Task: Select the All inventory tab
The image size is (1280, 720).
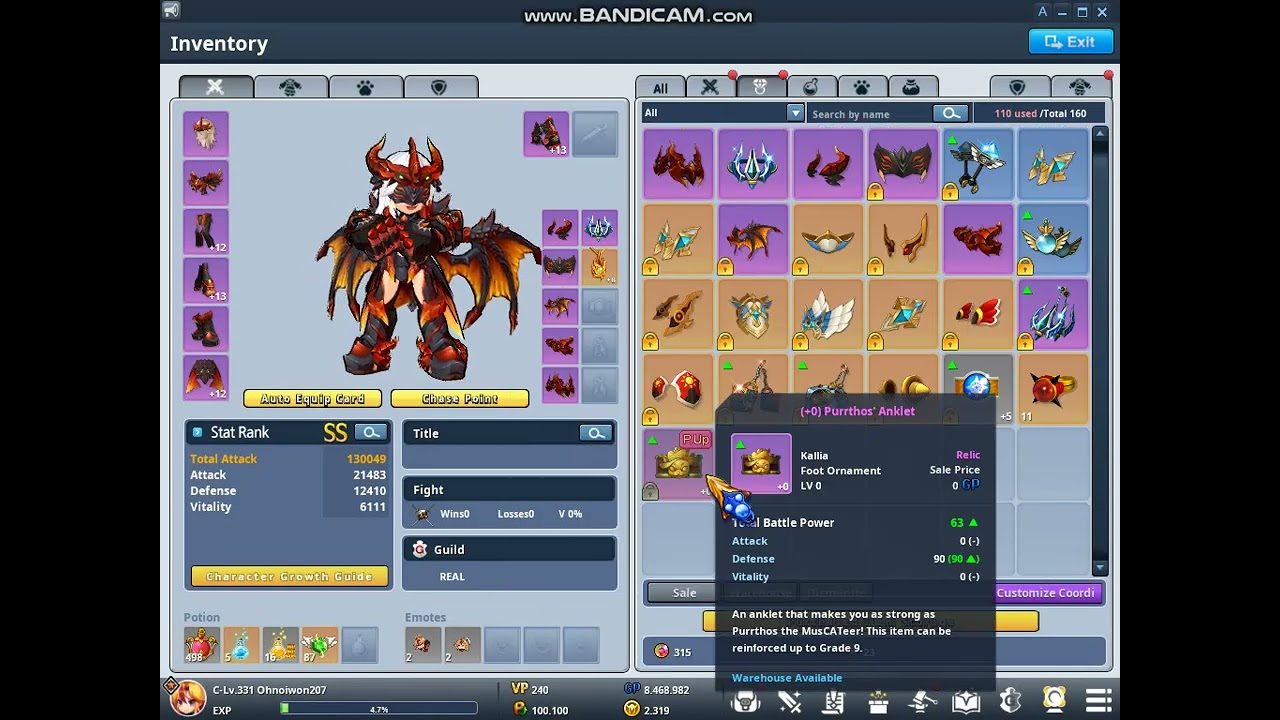Action: point(660,88)
